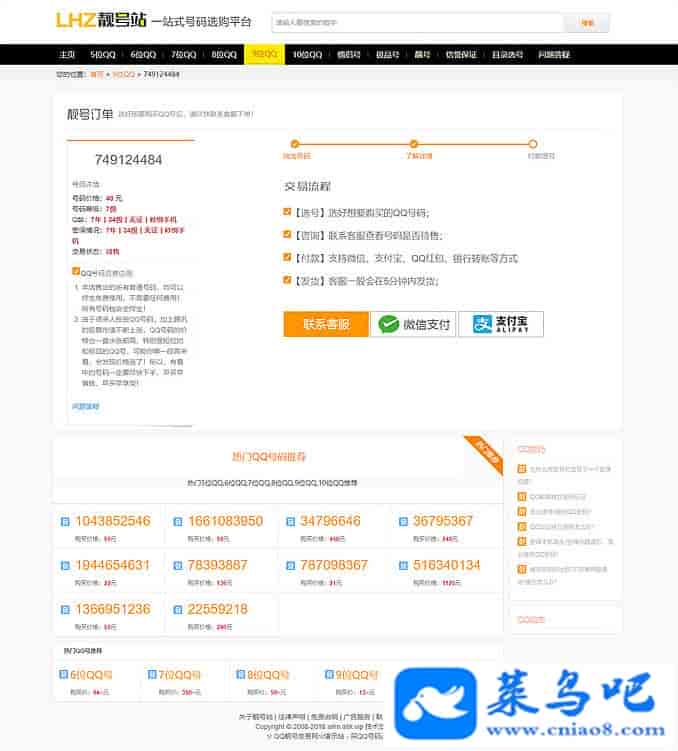Click the blue link under the left notice
678x751 pixels.
[86, 406]
